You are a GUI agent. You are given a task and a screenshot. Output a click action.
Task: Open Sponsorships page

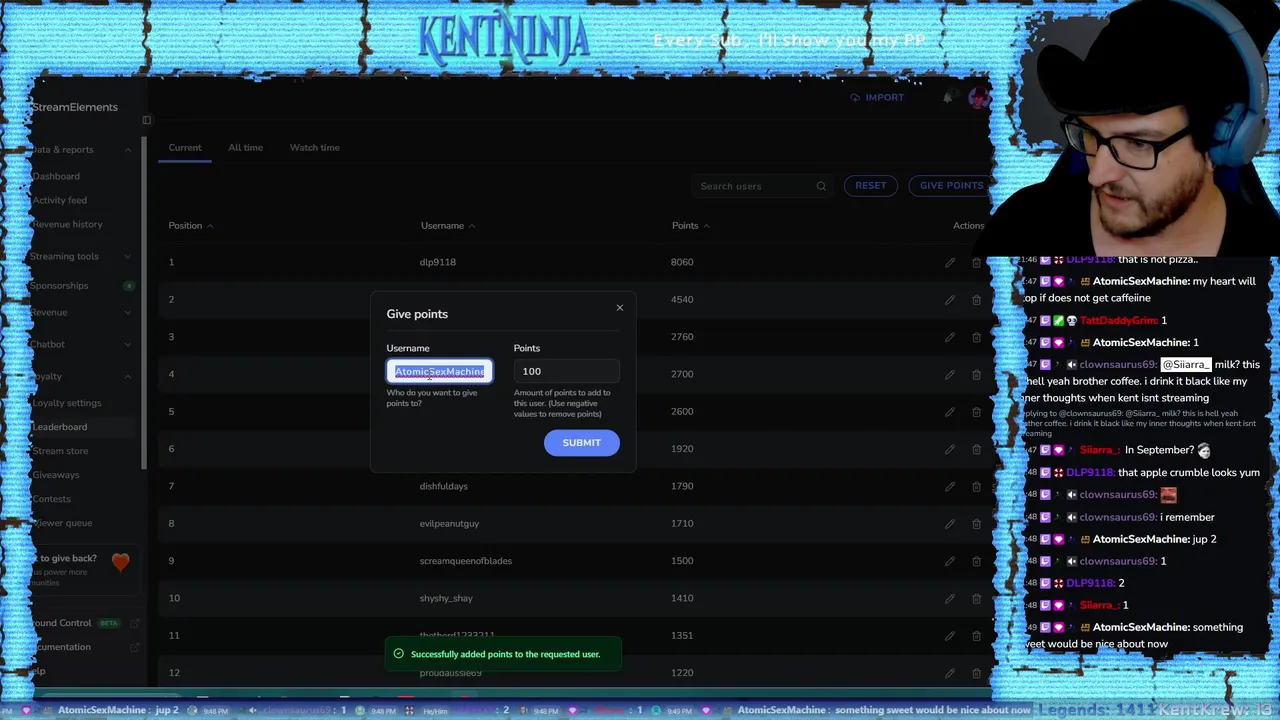coord(59,286)
